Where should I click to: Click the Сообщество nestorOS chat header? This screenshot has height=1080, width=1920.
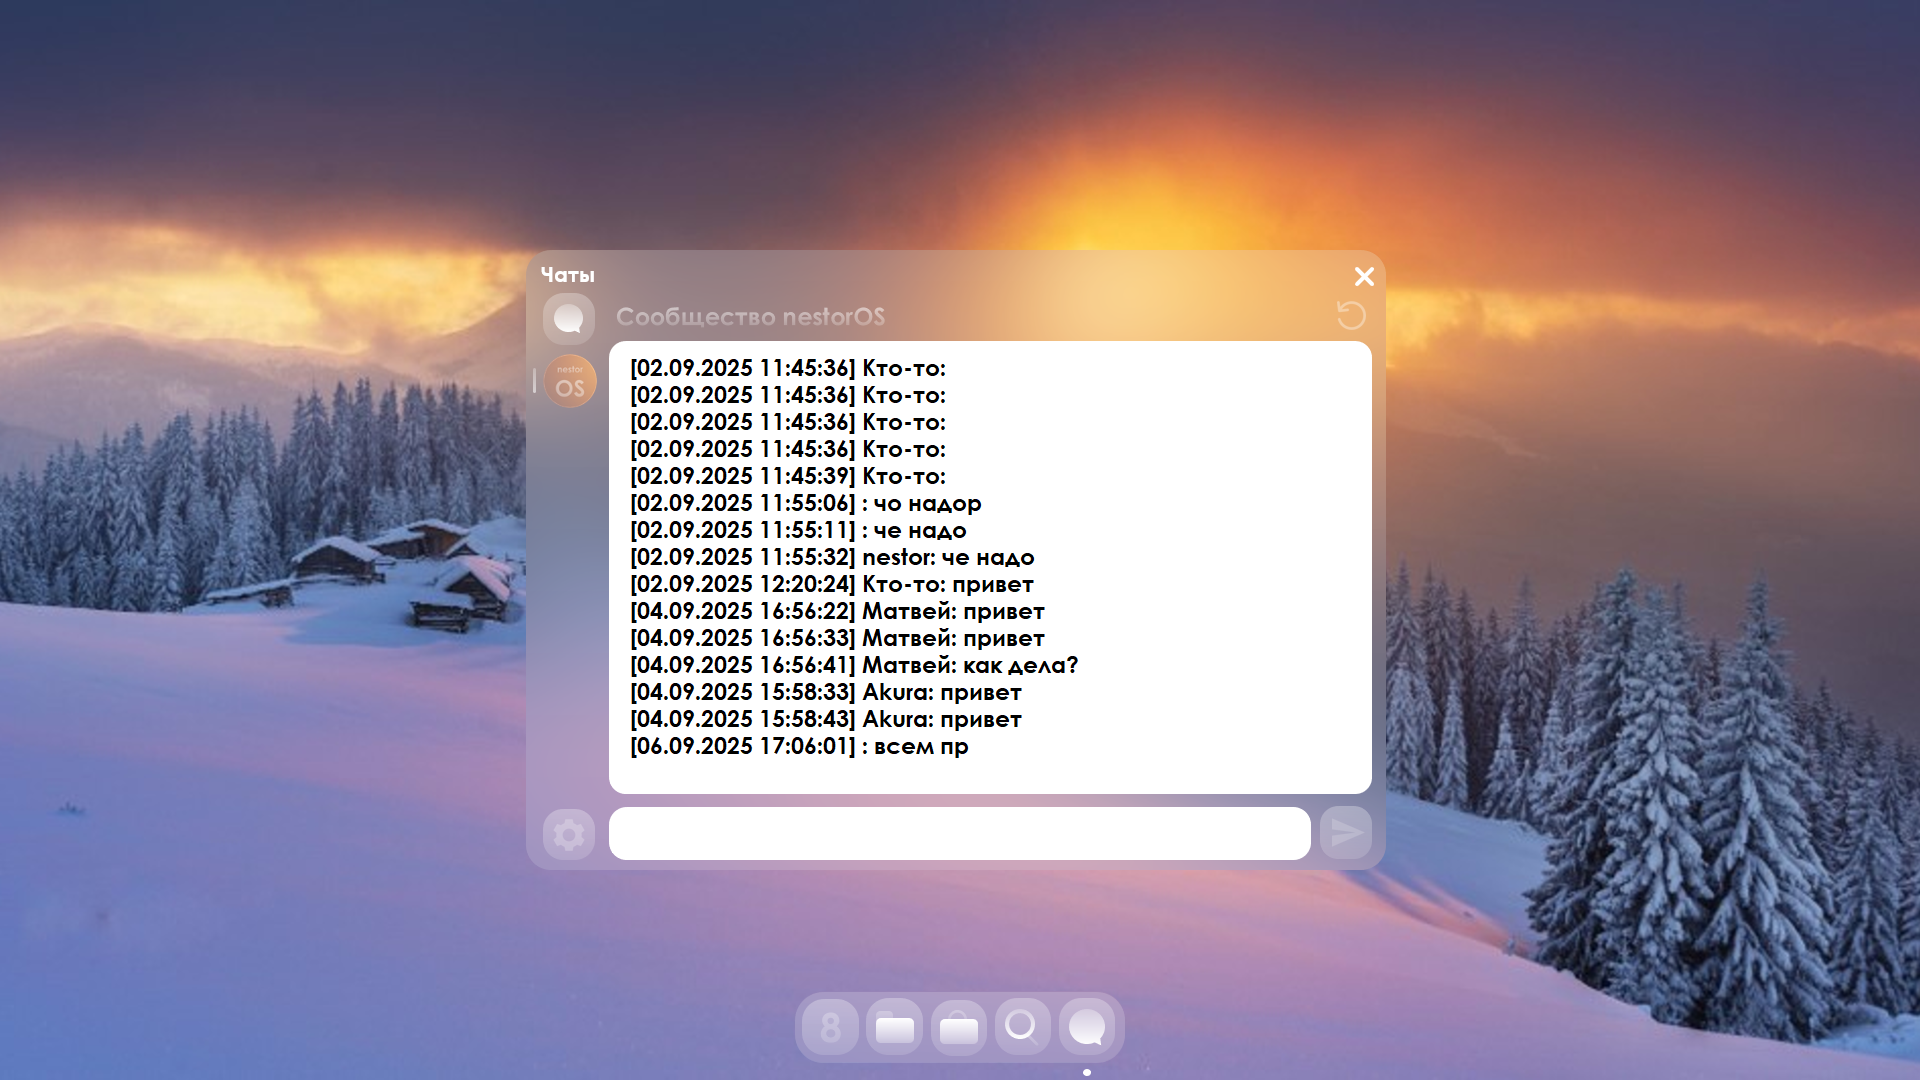click(750, 317)
